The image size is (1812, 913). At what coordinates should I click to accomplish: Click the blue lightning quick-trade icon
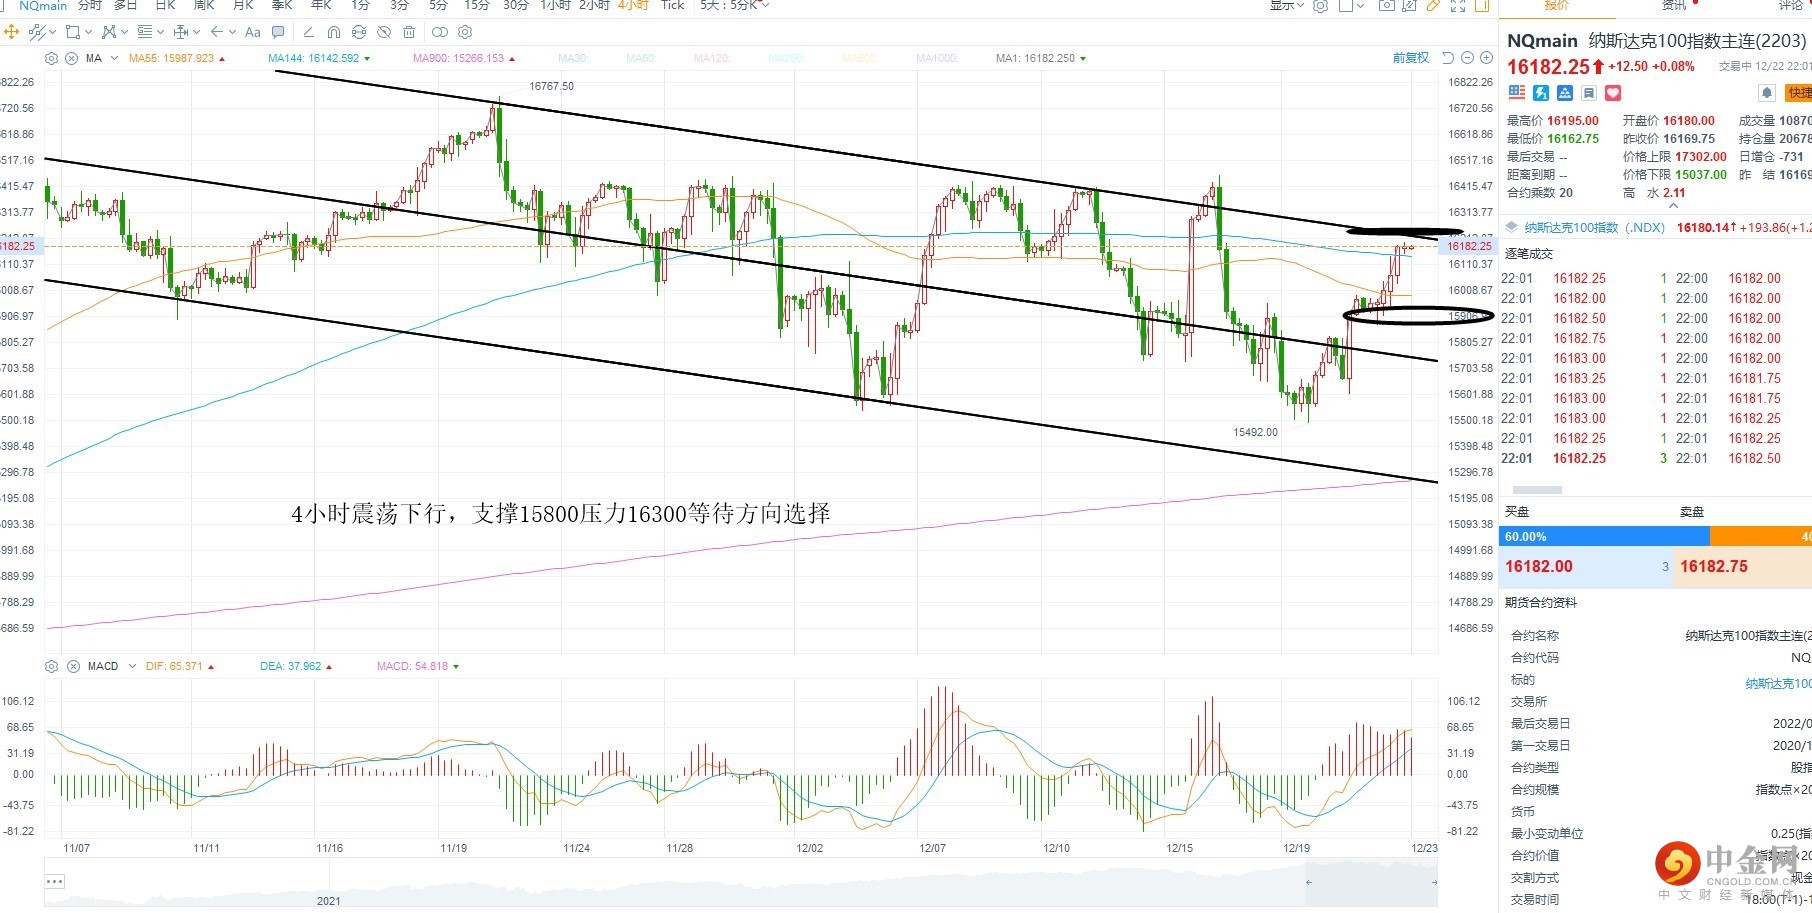coord(1541,93)
